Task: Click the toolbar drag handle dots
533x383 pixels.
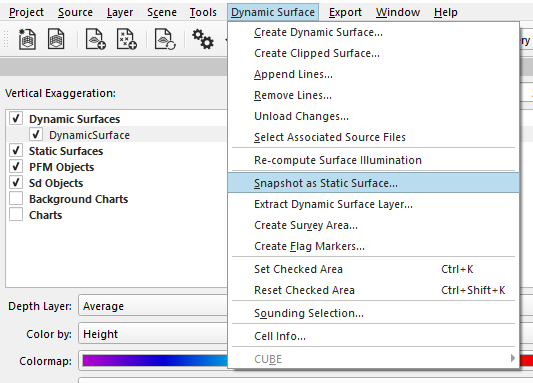Action: 6,39
